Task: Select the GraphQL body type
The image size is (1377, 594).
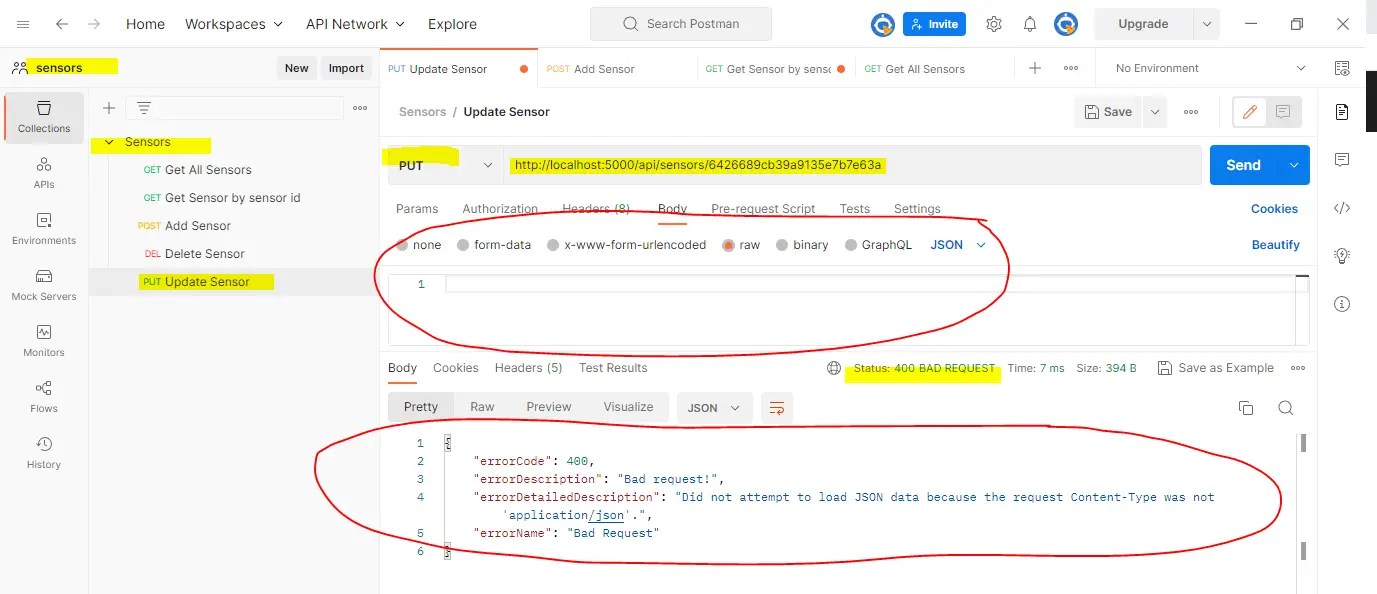Action: click(x=878, y=244)
